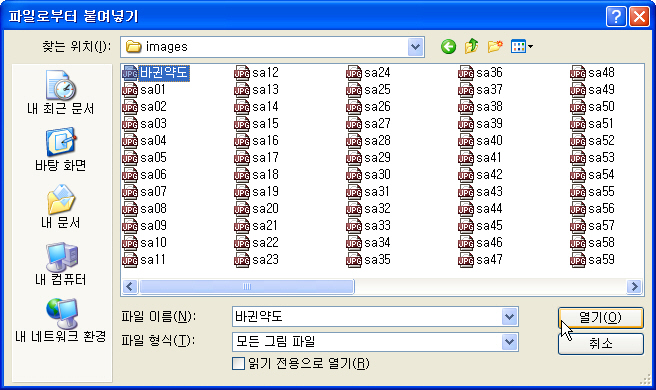
Task: Expand the 찾는 위치 images dropdown
Action: [x=415, y=47]
